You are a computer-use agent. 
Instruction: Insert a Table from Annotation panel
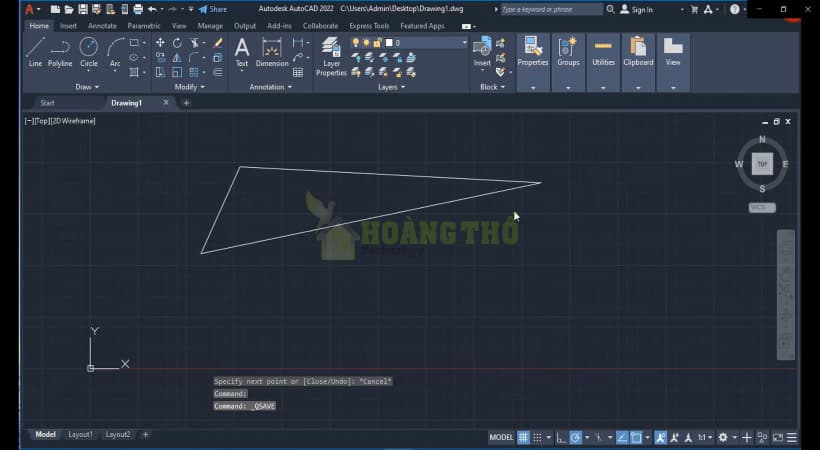[x=298, y=72]
